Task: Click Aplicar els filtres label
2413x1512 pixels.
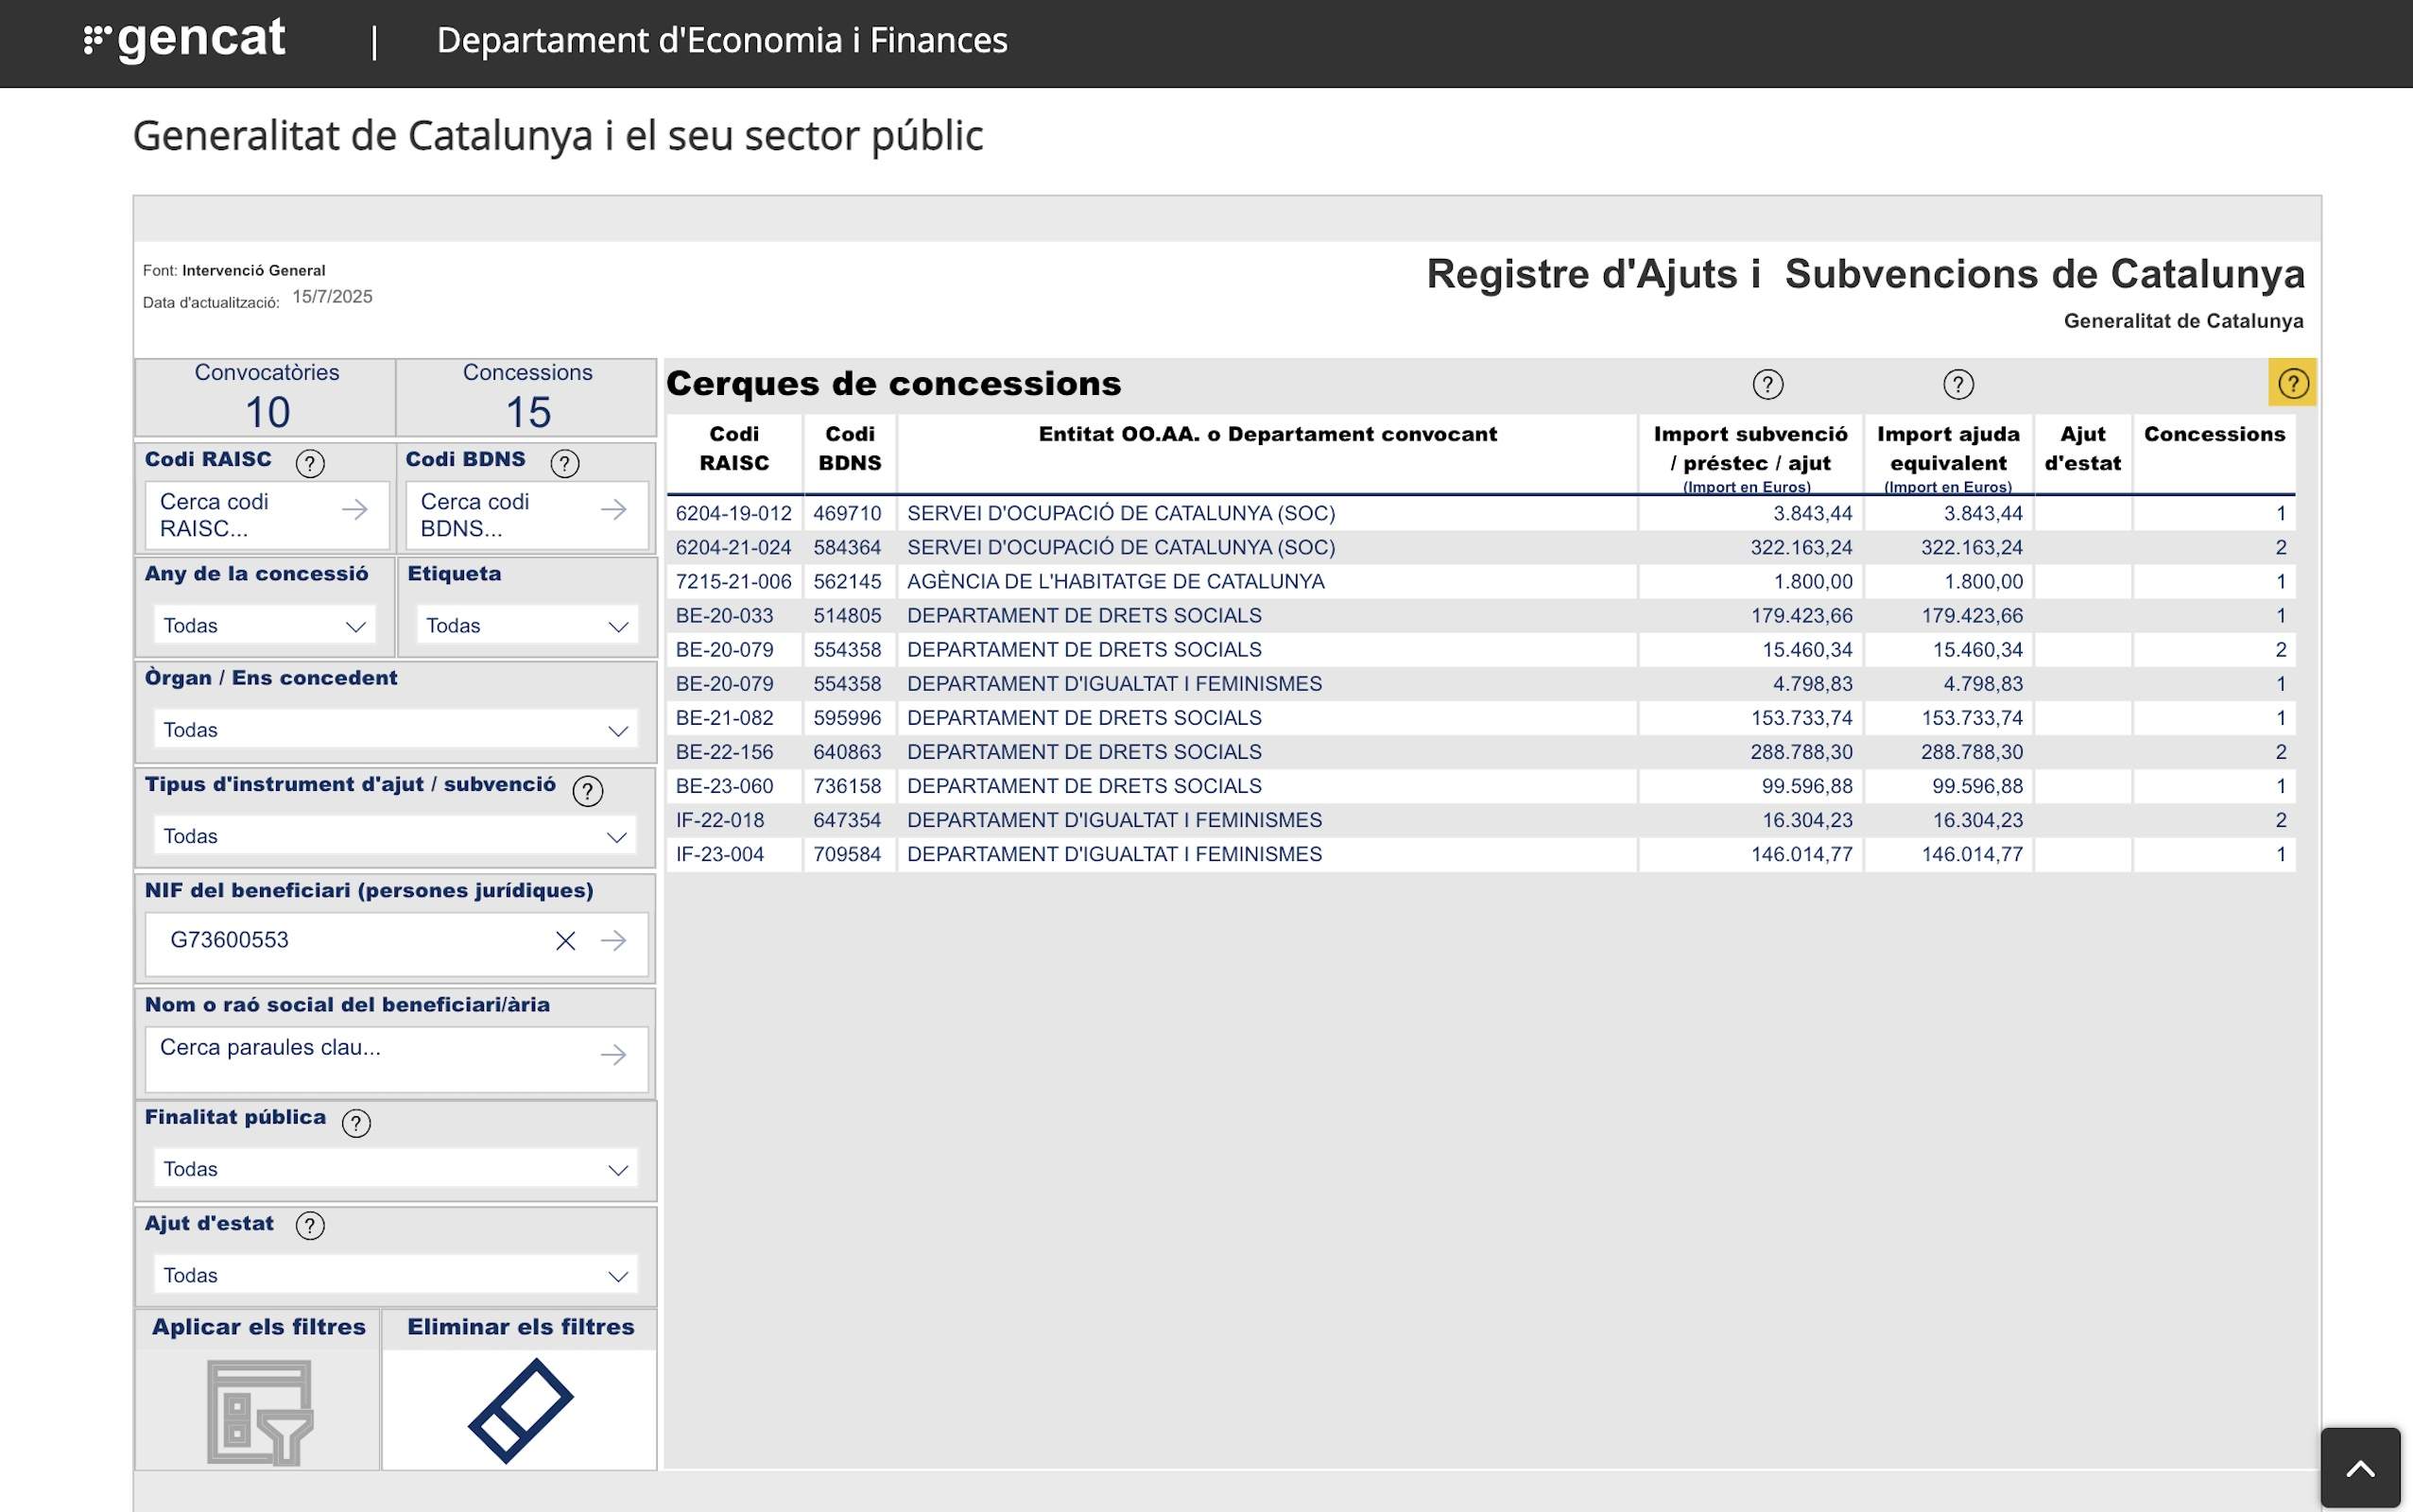Action: pyautogui.click(x=259, y=1327)
